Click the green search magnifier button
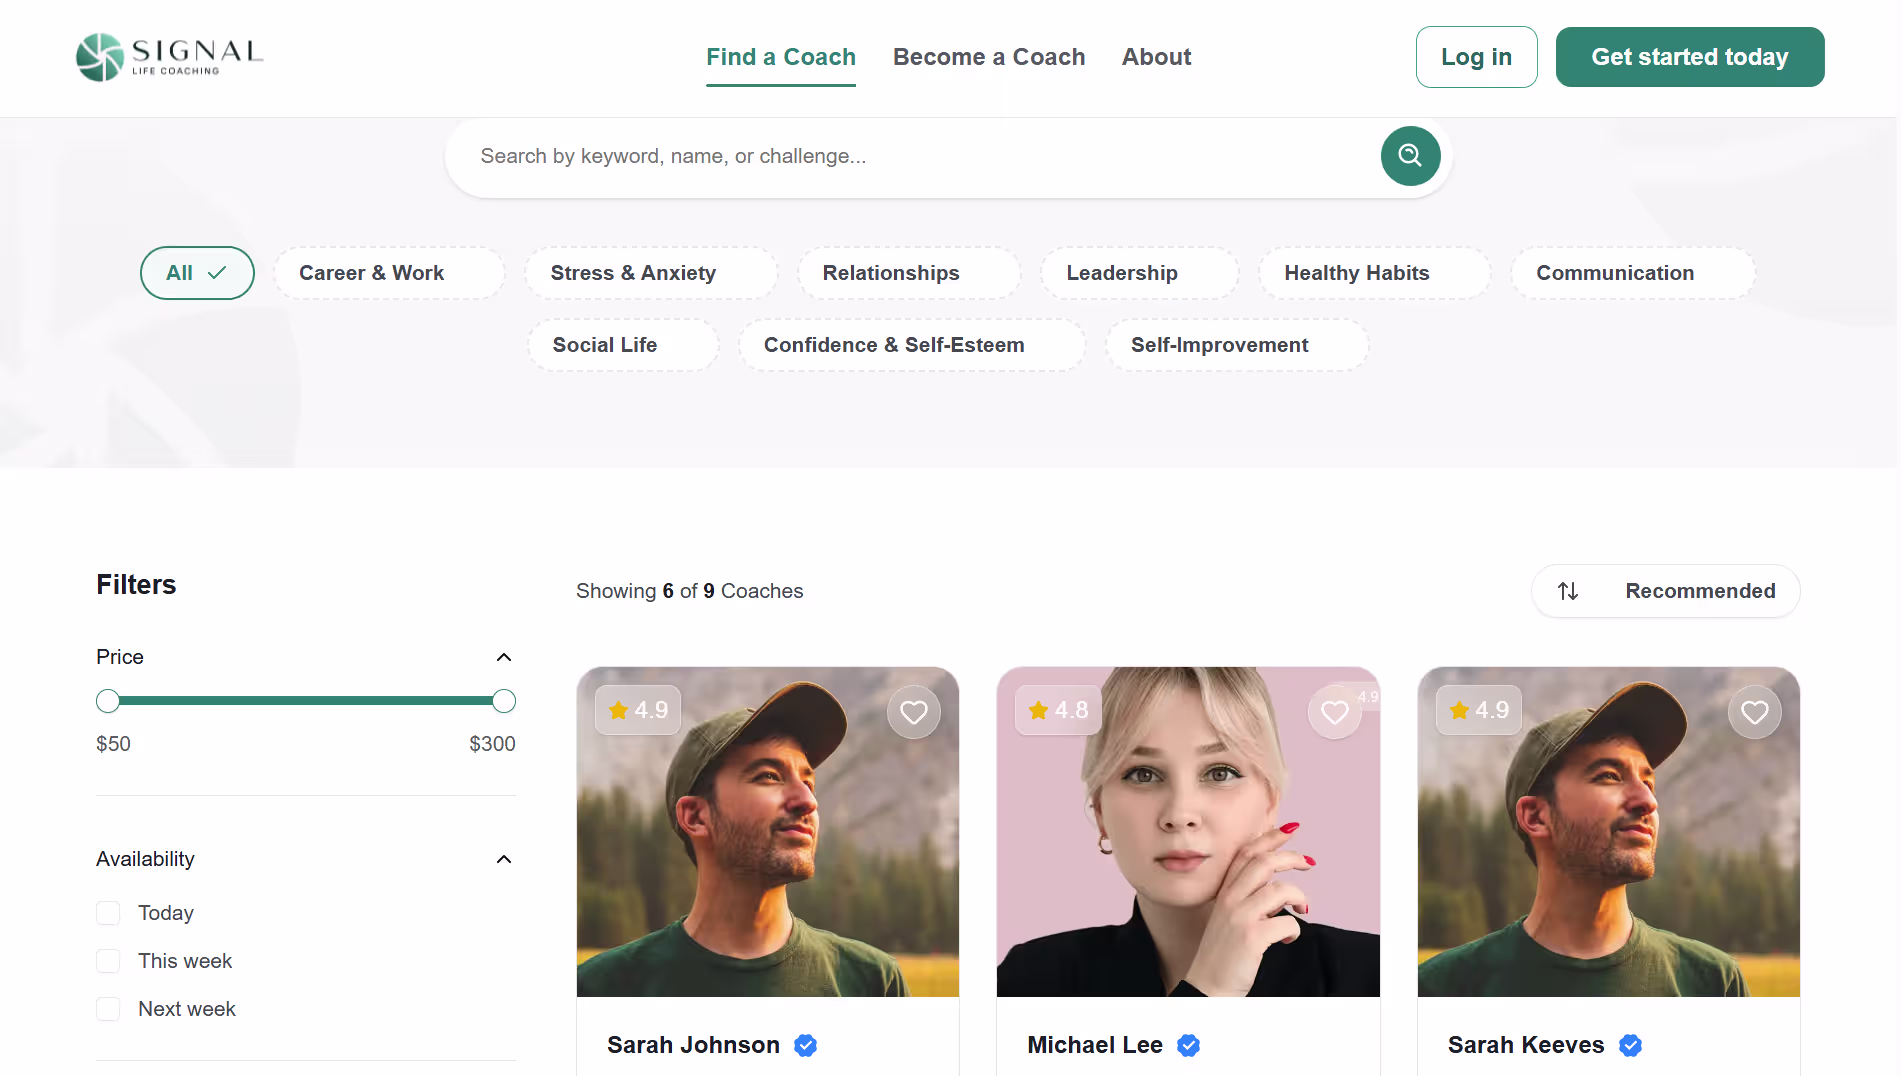This screenshot has width=1901, height=1076. click(x=1410, y=156)
